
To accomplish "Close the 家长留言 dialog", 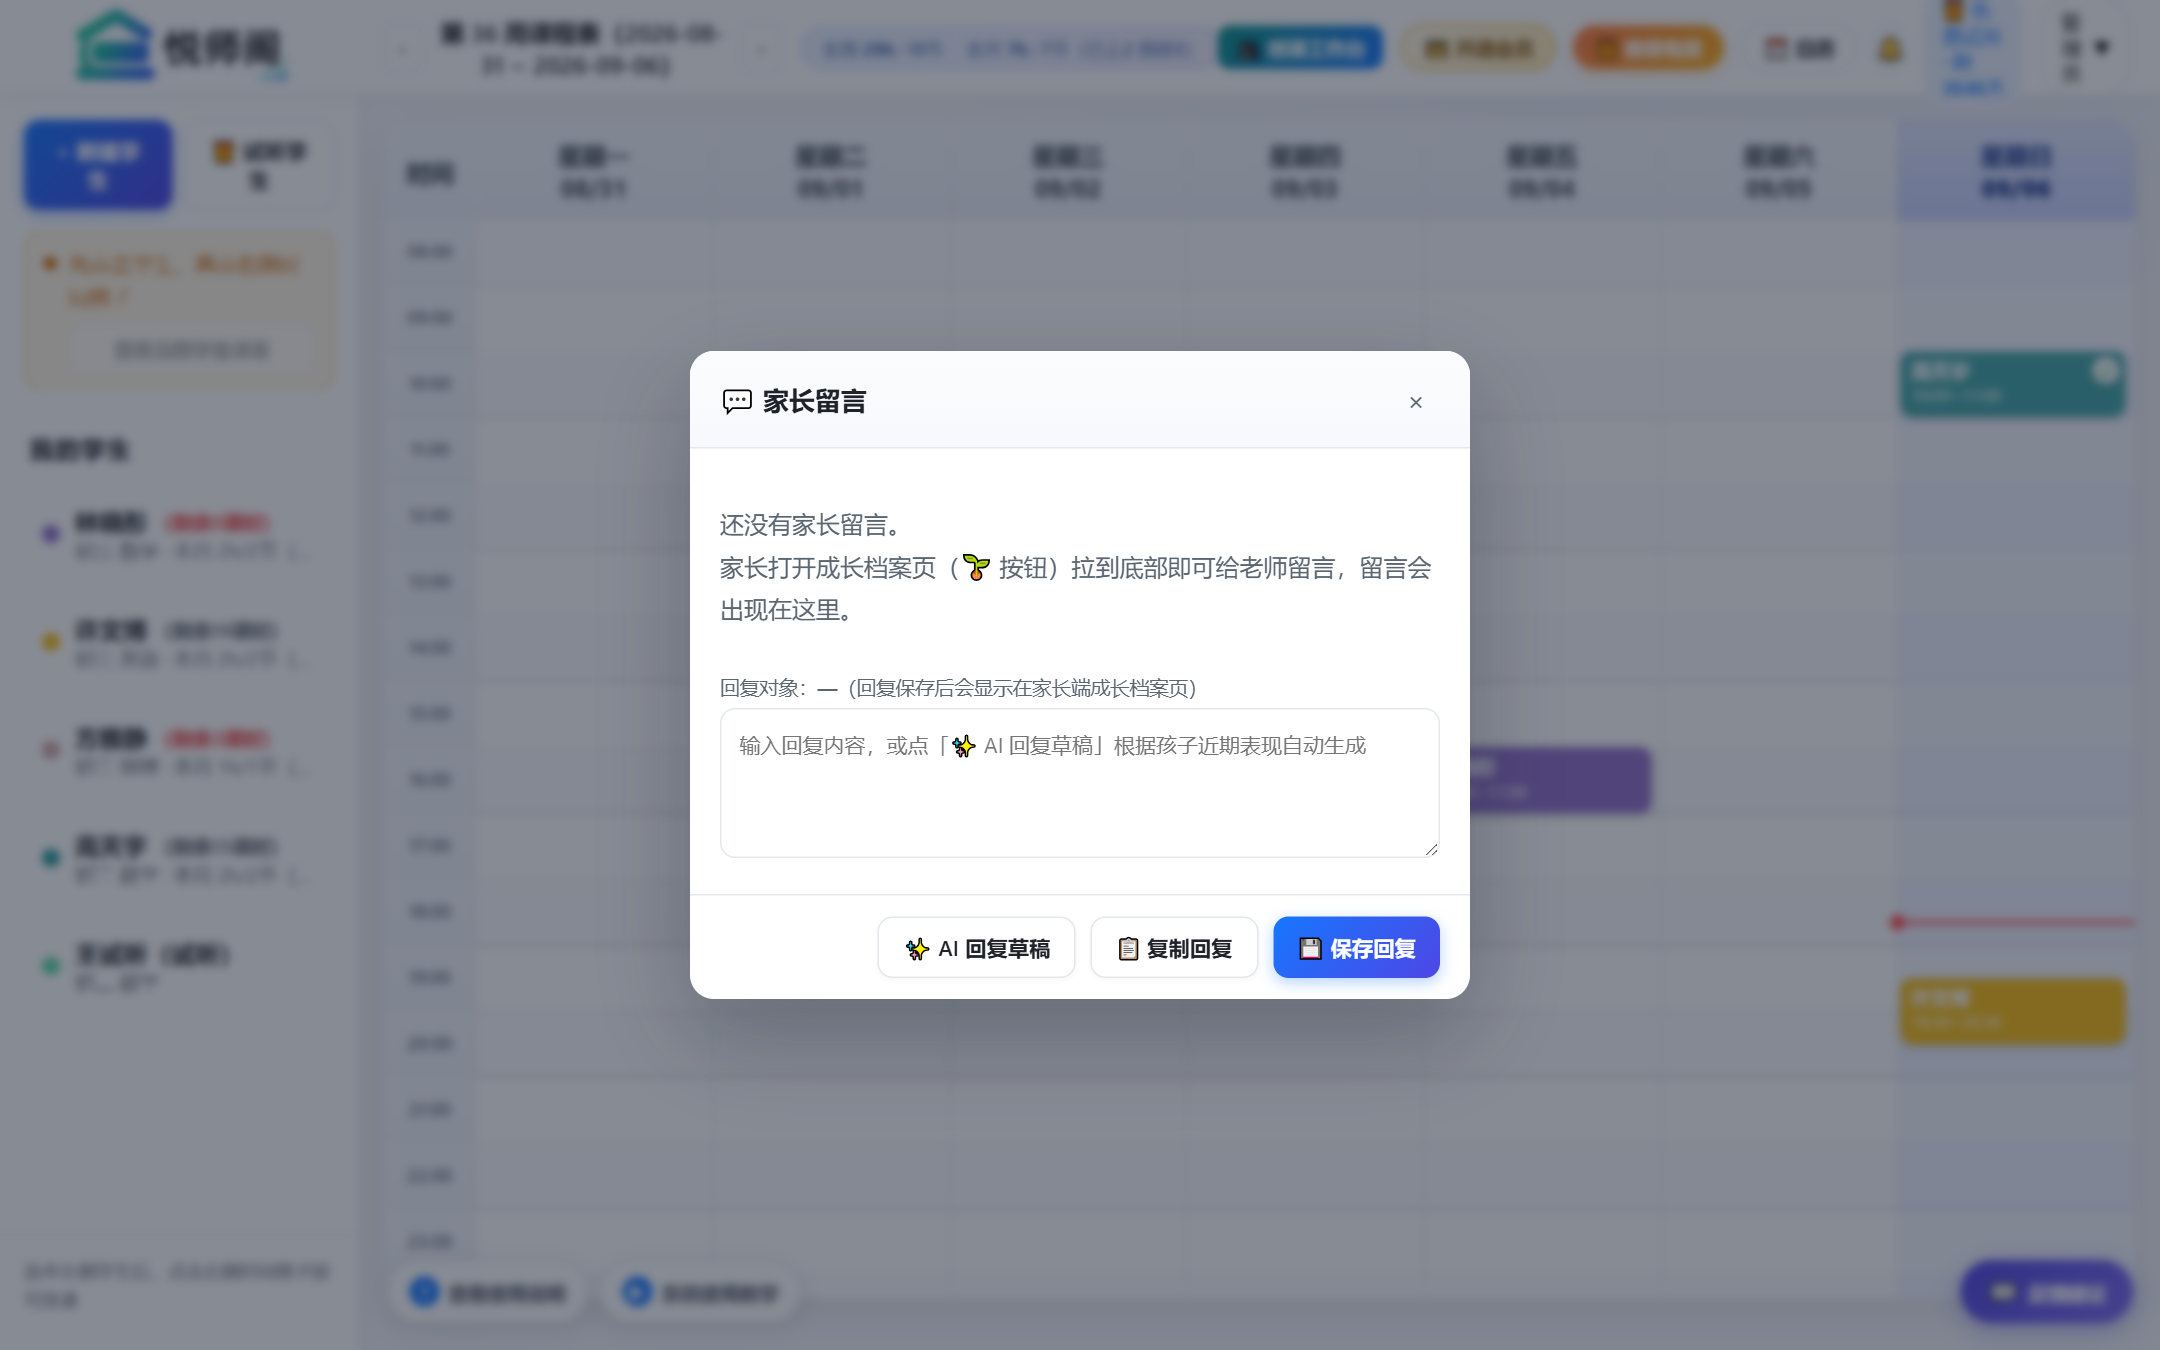I will (1415, 402).
